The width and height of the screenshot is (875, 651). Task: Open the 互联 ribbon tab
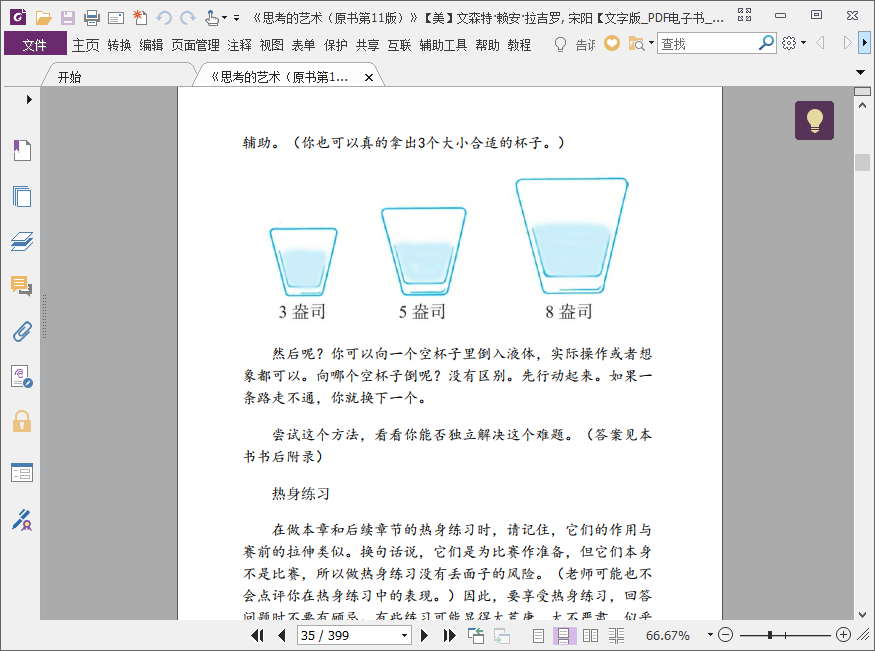pyautogui.click(x=400, y=45)
